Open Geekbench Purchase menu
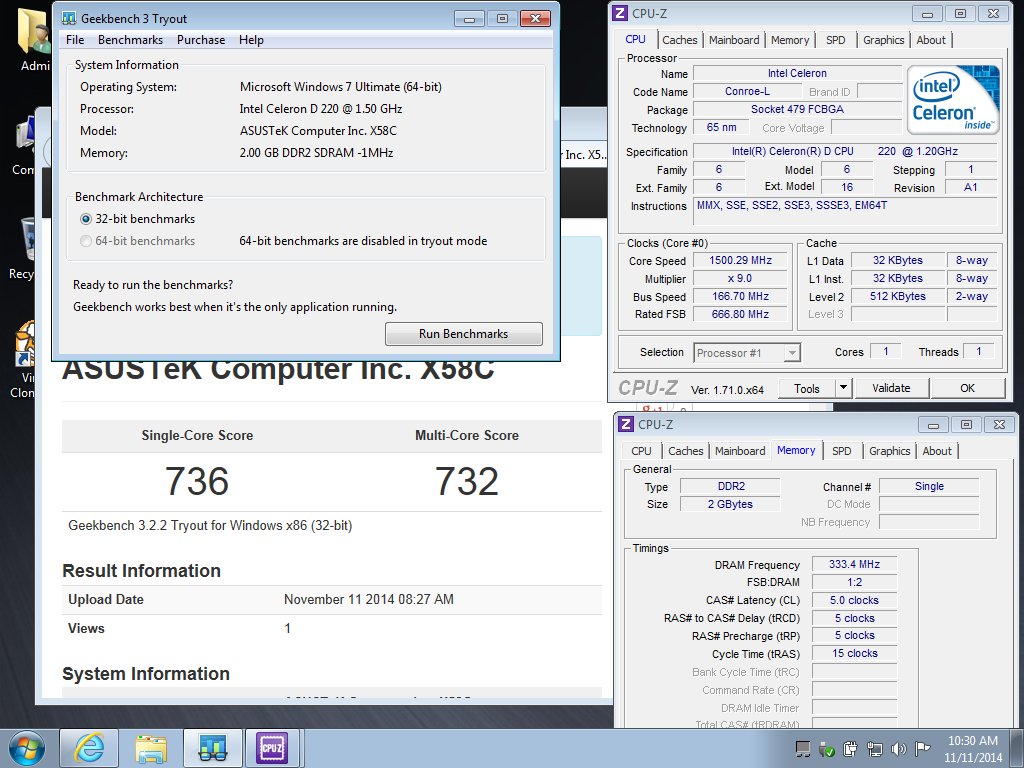Viewport: 1024px width, 768px height. tap(201, 40)
